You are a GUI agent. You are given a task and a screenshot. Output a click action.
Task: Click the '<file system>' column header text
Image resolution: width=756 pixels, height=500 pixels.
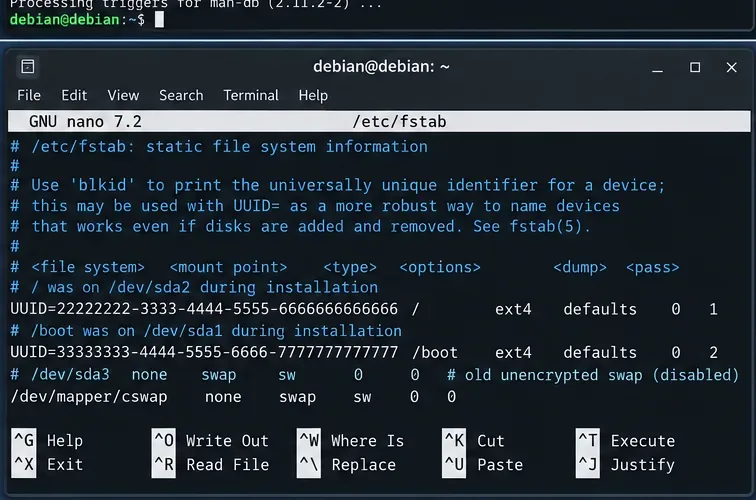pyautogui.click(x=88, y=267)
